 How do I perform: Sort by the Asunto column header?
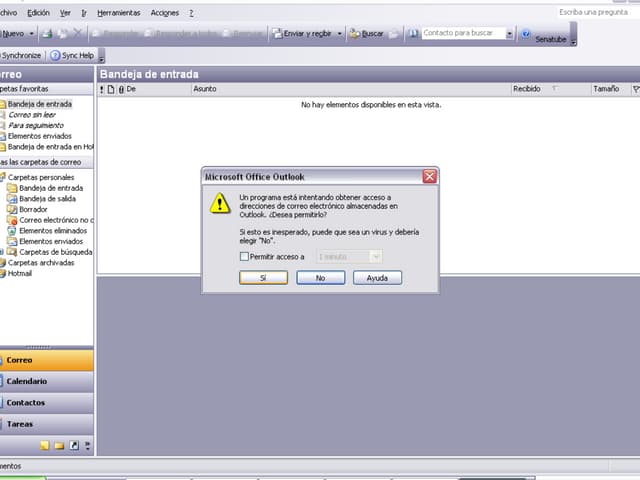[x=351, y=89]
